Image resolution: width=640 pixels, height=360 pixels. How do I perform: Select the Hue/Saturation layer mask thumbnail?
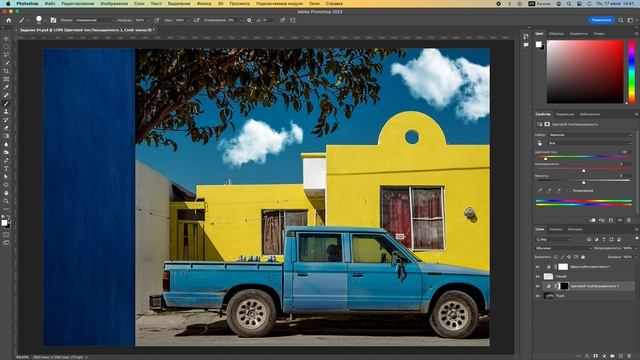(564, 286)
